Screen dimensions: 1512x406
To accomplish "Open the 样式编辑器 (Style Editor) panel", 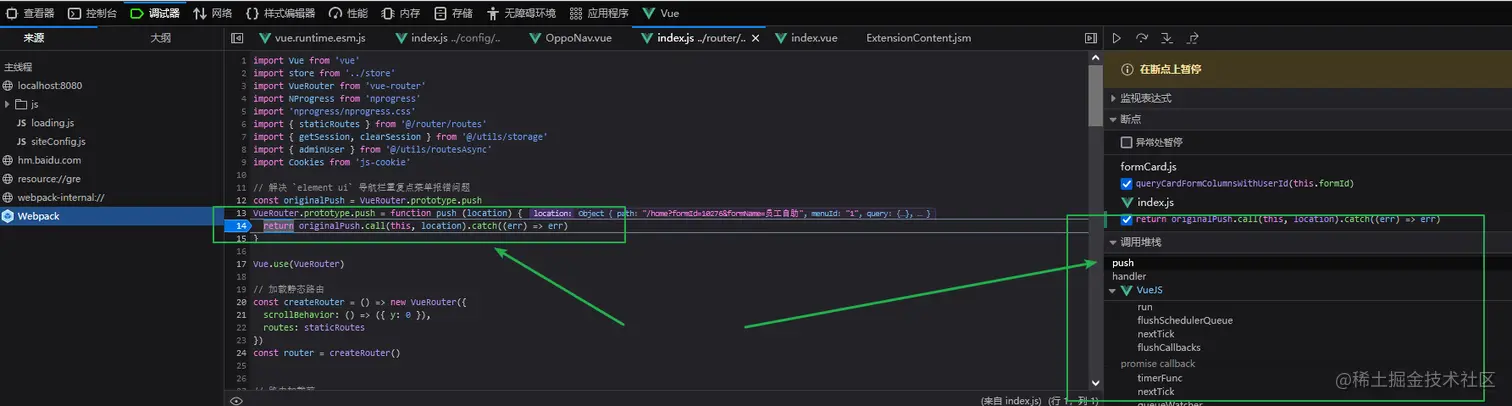I will click(280, 13).
